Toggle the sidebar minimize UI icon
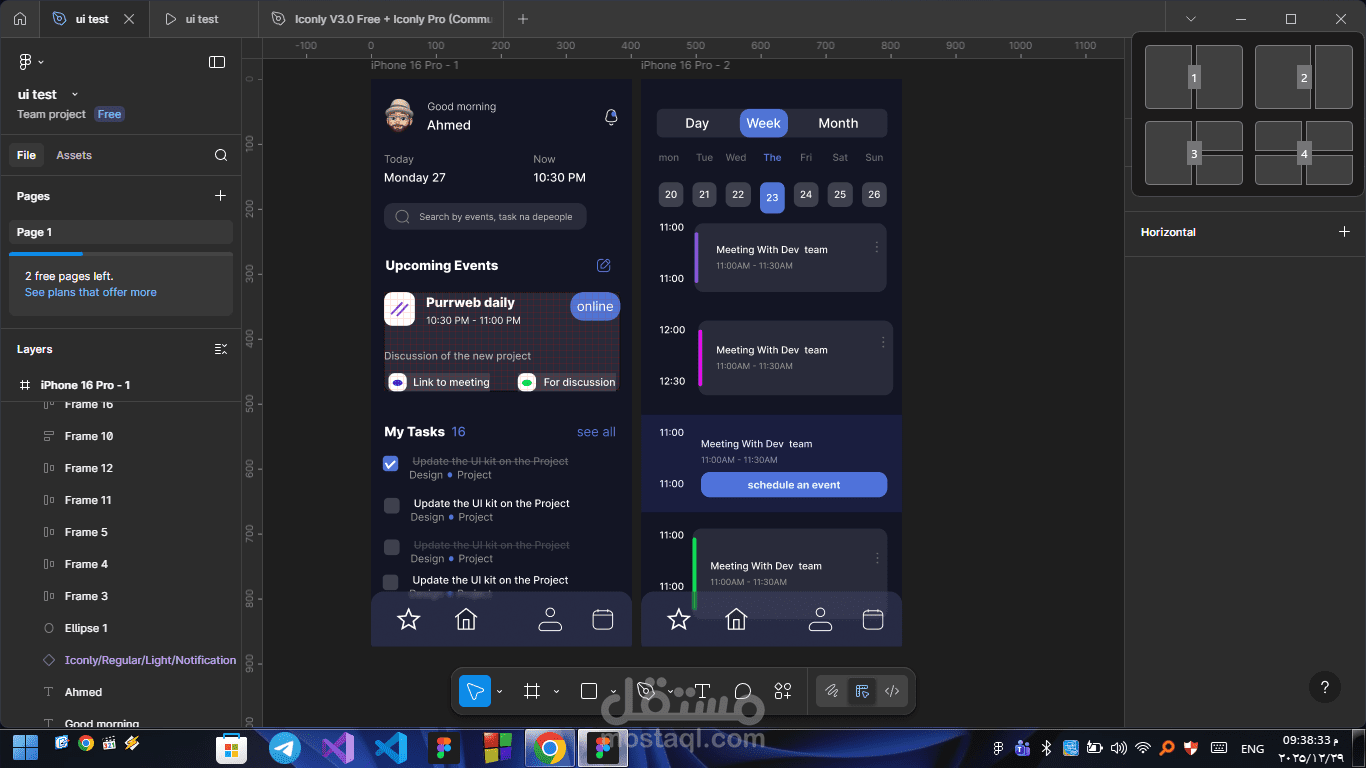The image size is (1366, 768). pyautogui.click(x=217, y=62)
